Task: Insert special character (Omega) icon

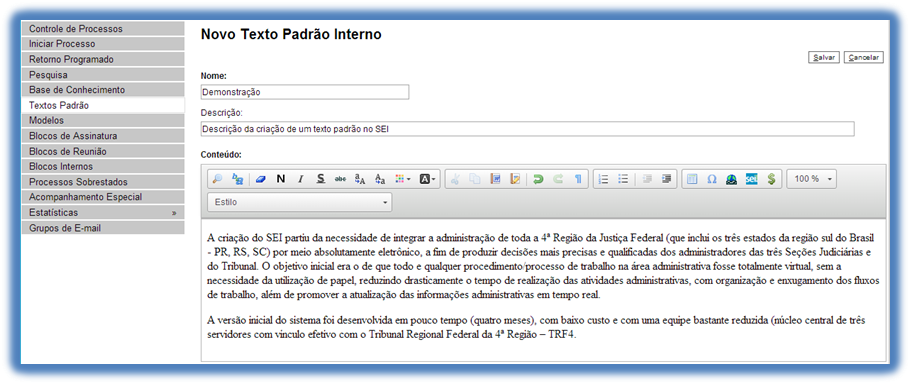Action: coord(712,179)
